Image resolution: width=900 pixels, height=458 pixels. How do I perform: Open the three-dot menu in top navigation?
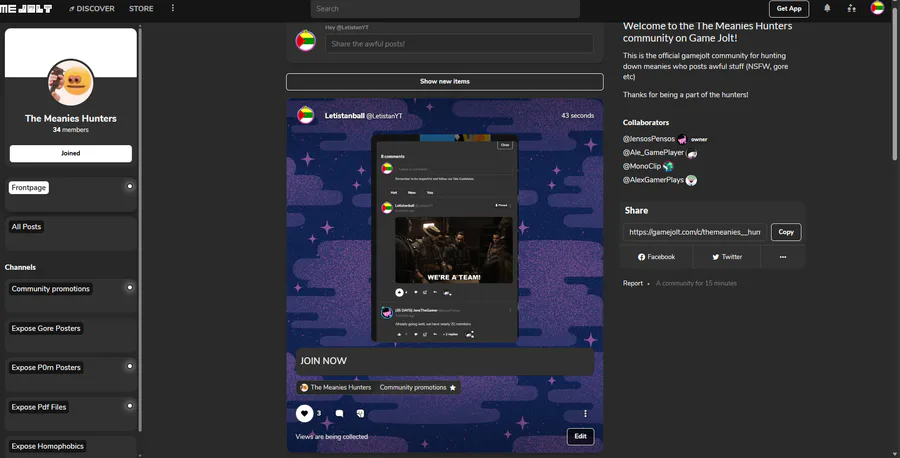173,8
